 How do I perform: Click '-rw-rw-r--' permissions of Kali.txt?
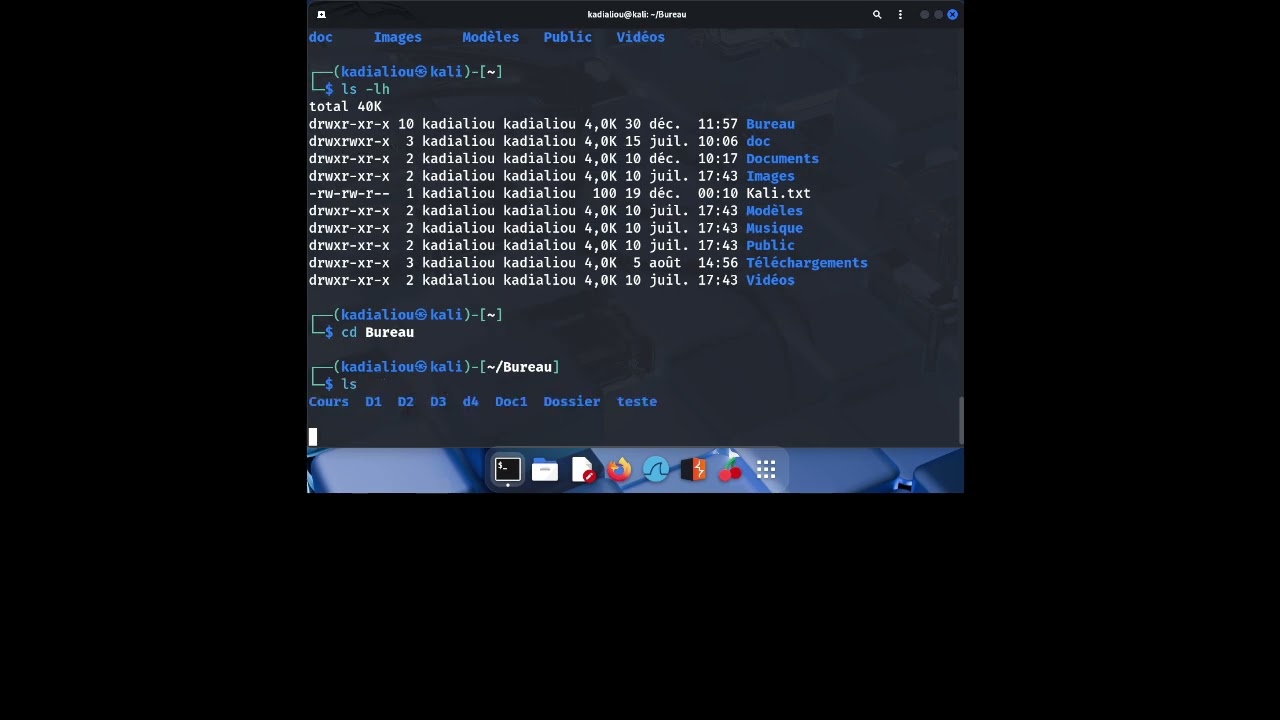click(349, 193)
